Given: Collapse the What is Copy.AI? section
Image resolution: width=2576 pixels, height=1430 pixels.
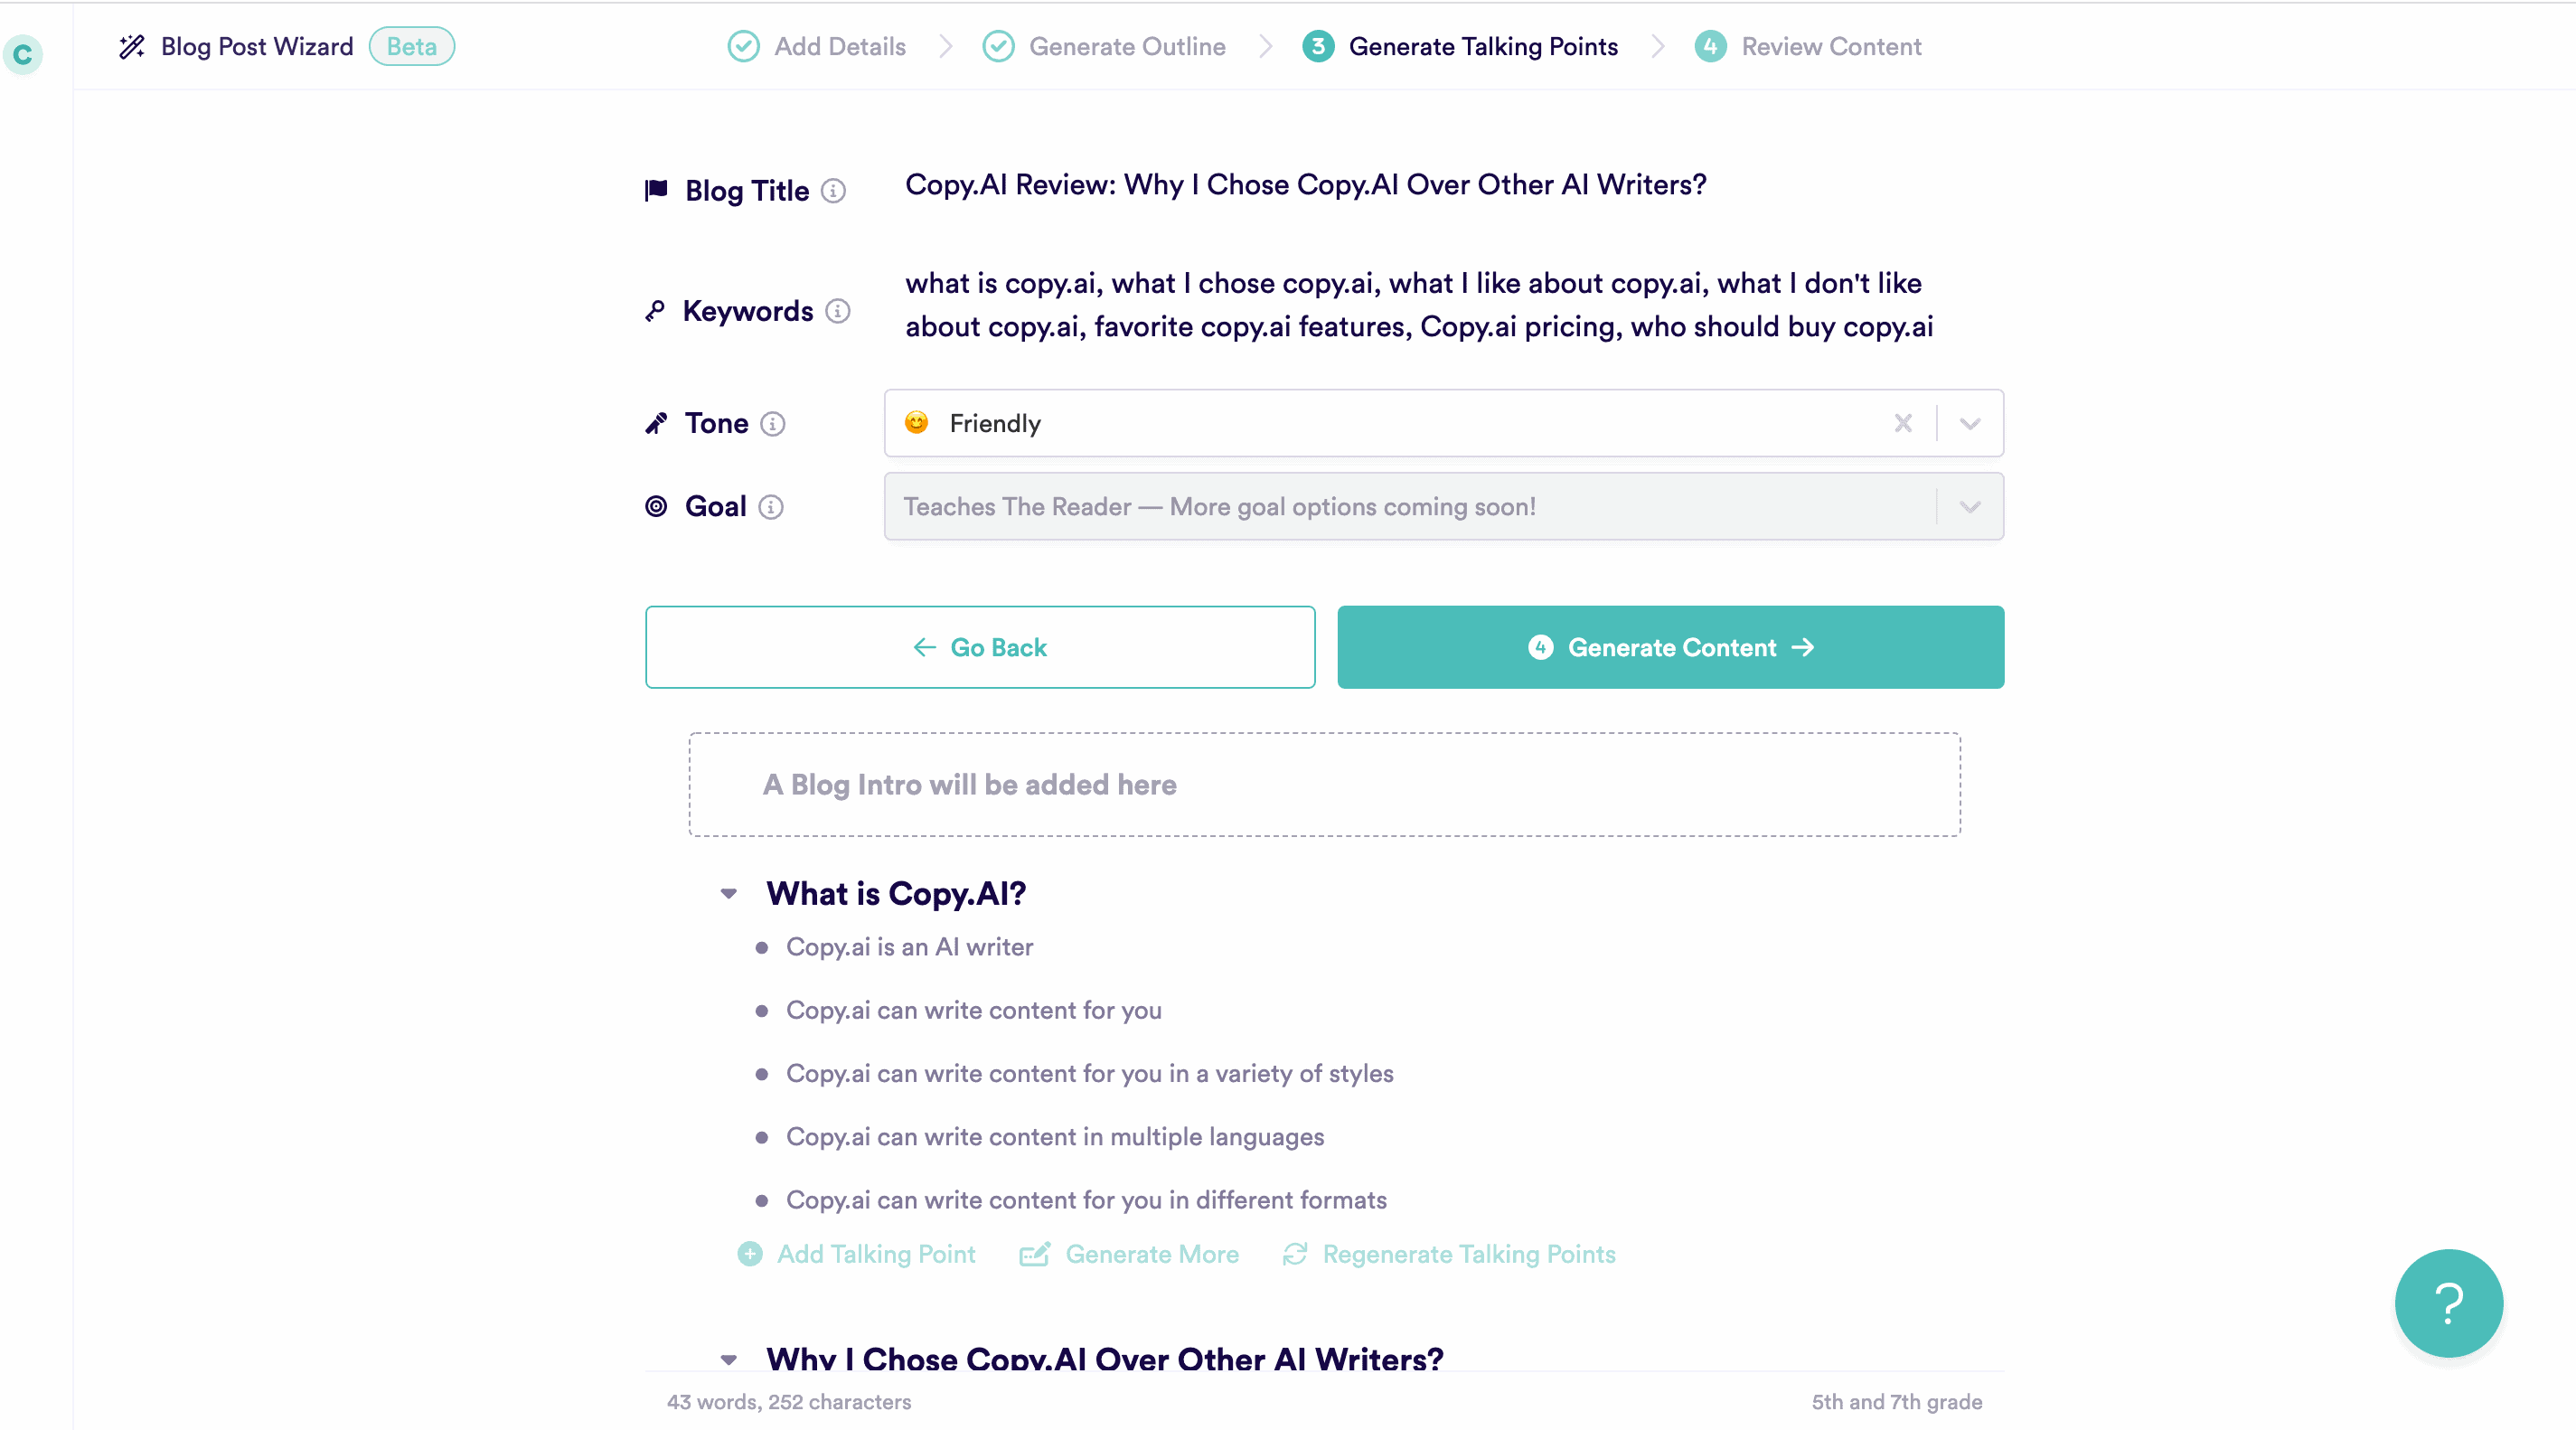Looking at the screenshot, I should point(729,894).
